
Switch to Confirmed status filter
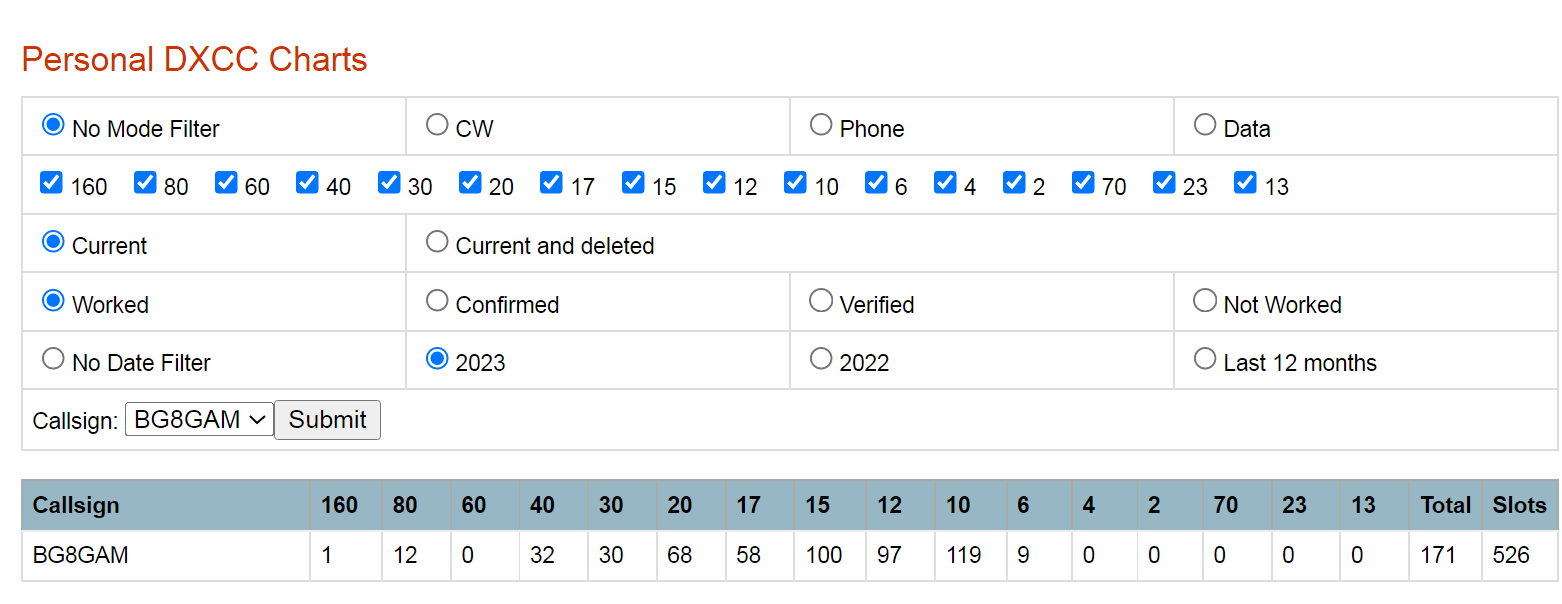coord(437,301)
